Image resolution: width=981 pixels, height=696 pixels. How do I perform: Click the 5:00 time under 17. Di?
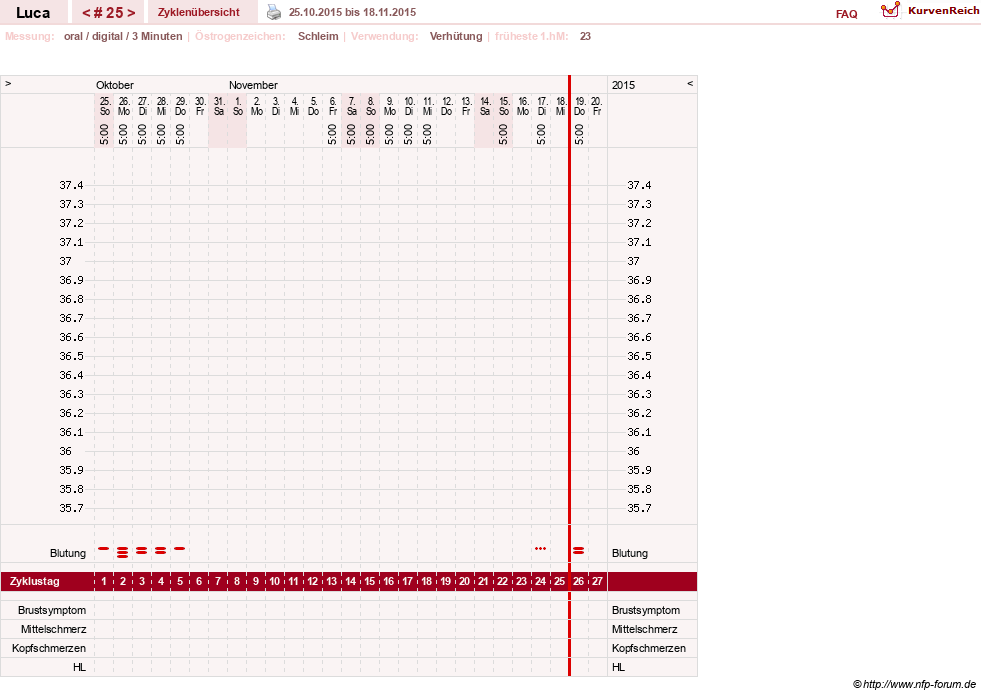tap(541, 134)
